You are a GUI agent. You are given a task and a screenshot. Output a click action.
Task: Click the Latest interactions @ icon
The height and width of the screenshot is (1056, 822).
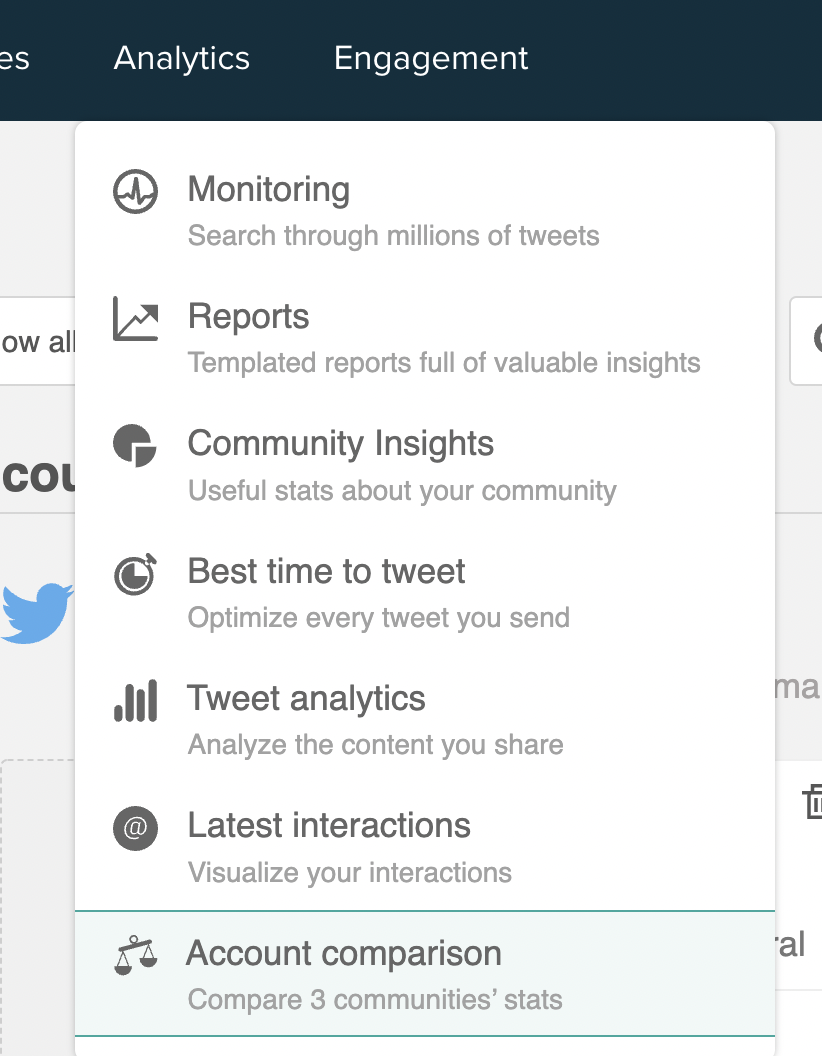click(x=135, y=828)
